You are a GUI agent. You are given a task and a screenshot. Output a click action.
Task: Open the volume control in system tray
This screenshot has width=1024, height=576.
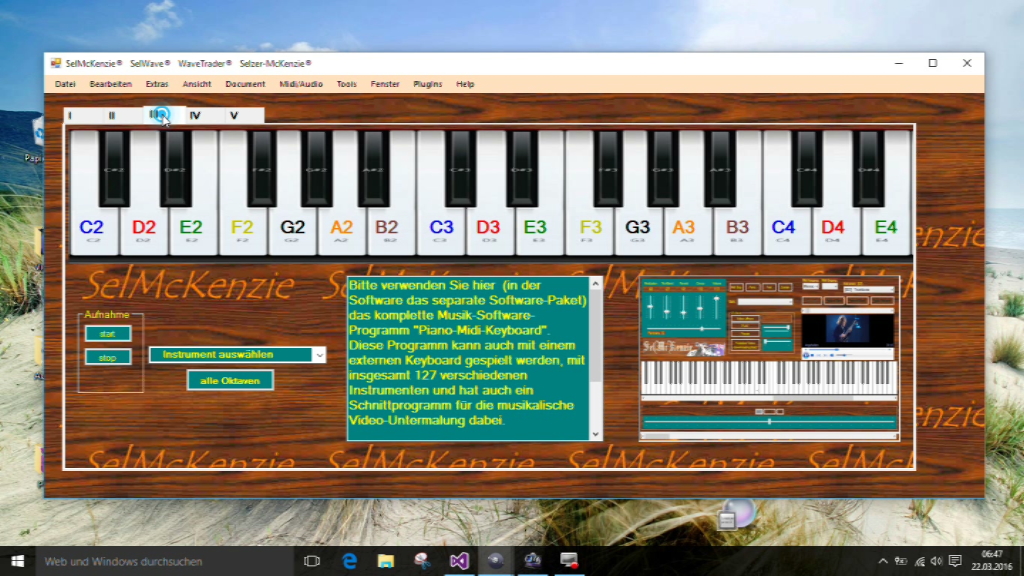[x=936, y=561]
